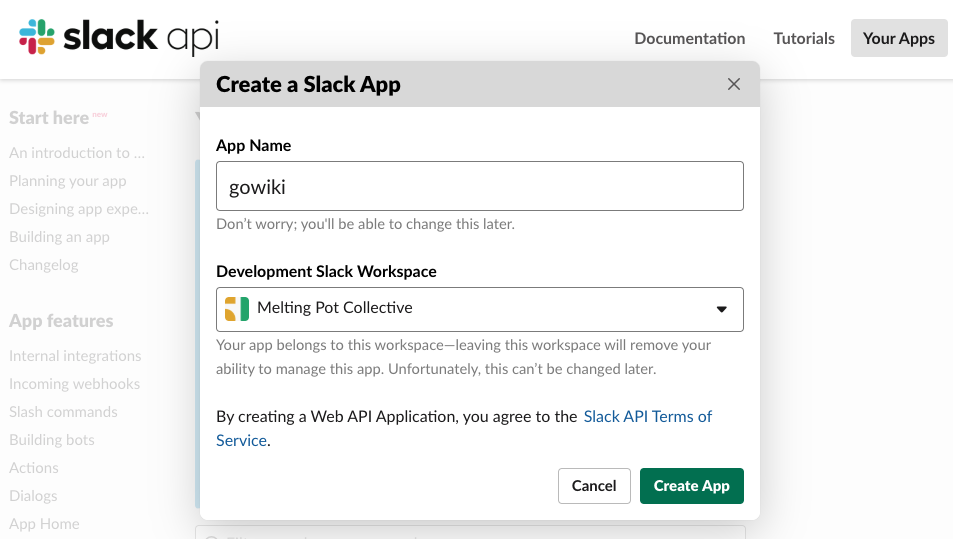Open the Changelog sidebar link
This screenshot has height=539, width=953.
44,265
